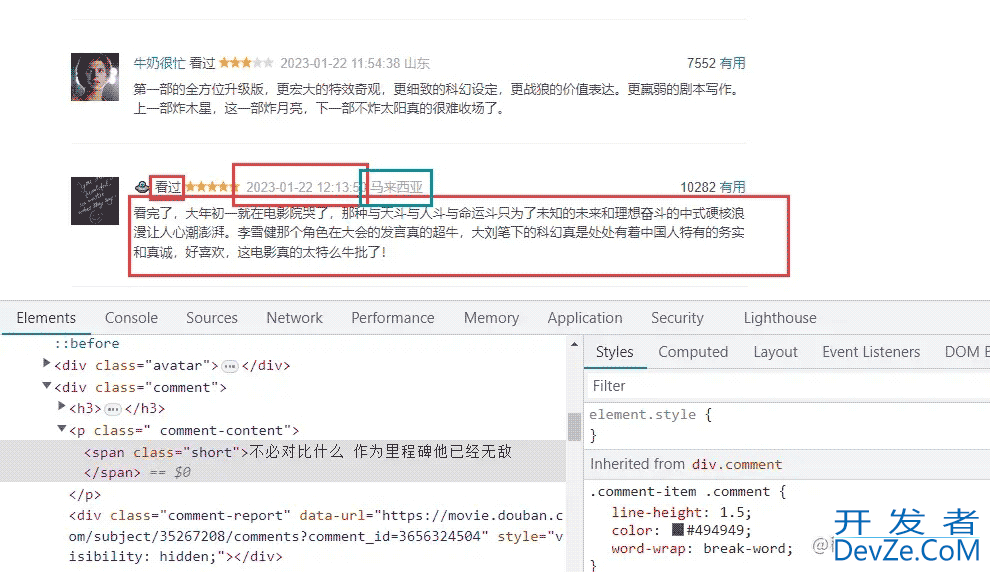Select the div comment-report element line
Screen dimensions: 990x572
[x=316, y=536]
